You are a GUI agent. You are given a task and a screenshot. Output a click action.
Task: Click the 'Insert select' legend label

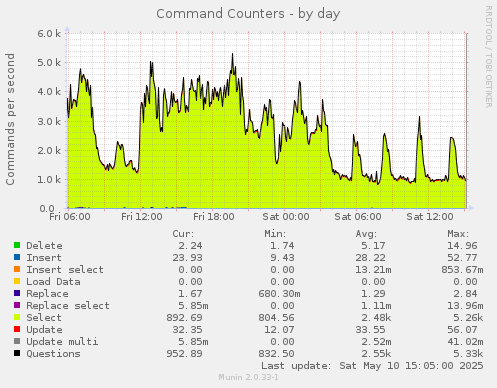[x=65, y=270]
